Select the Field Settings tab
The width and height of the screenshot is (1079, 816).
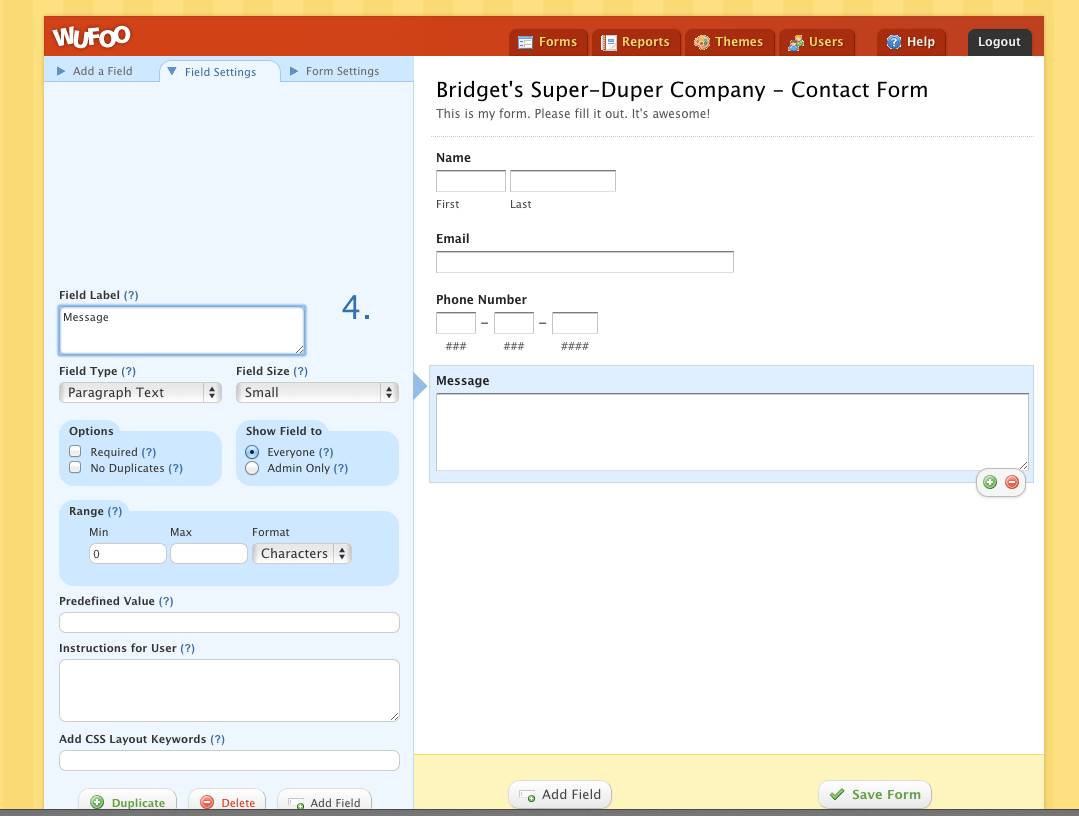tap(220, 72)
